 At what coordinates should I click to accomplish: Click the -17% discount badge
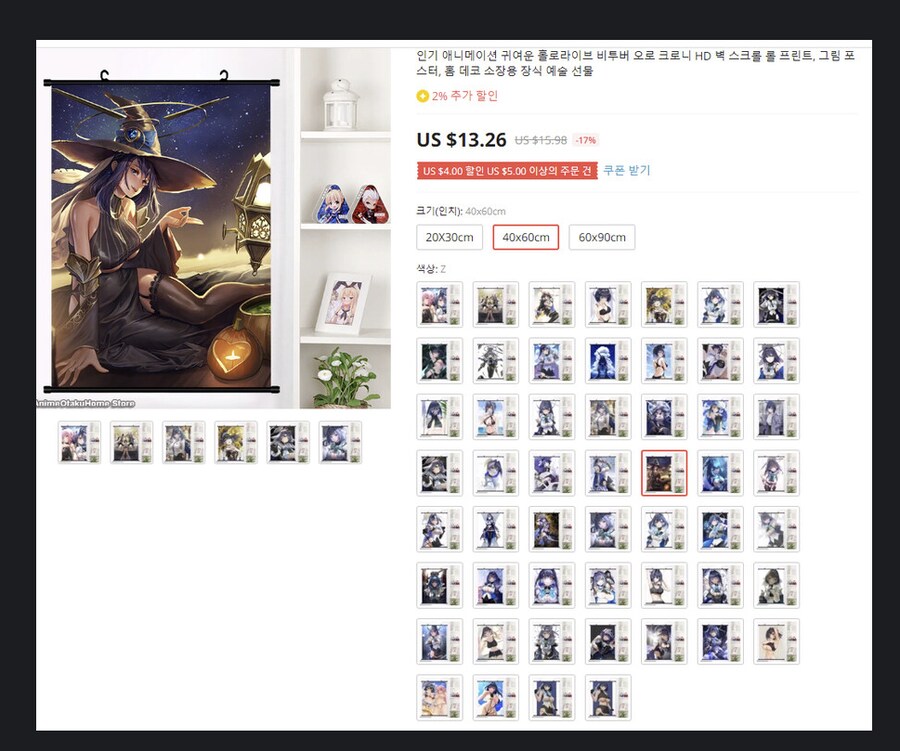coord(585,140)
